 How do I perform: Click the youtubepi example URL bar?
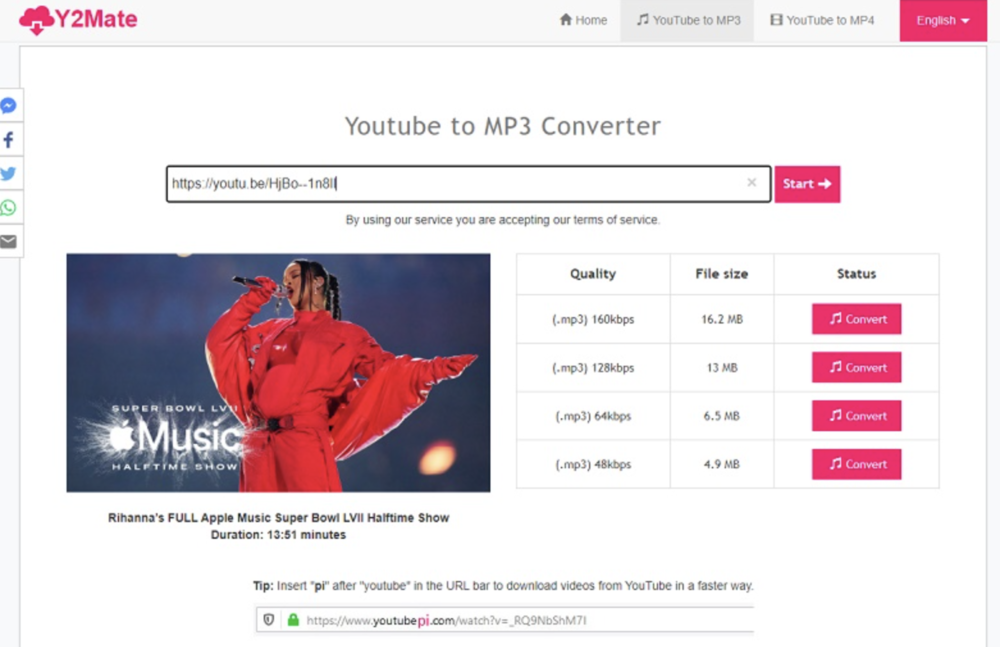click(504, 620)
